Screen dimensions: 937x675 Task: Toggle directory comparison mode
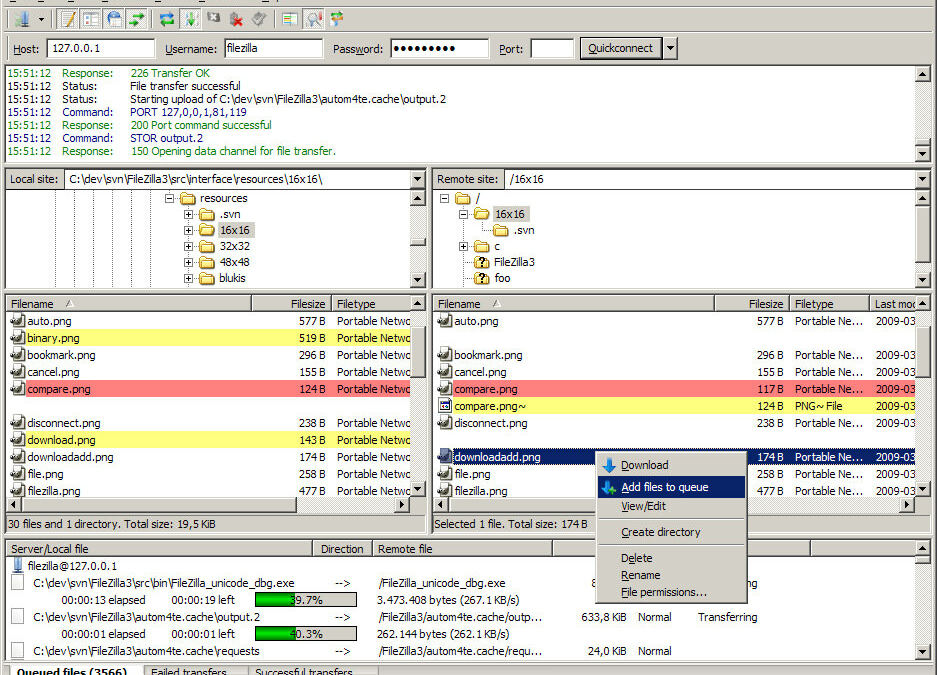[313, 18]
